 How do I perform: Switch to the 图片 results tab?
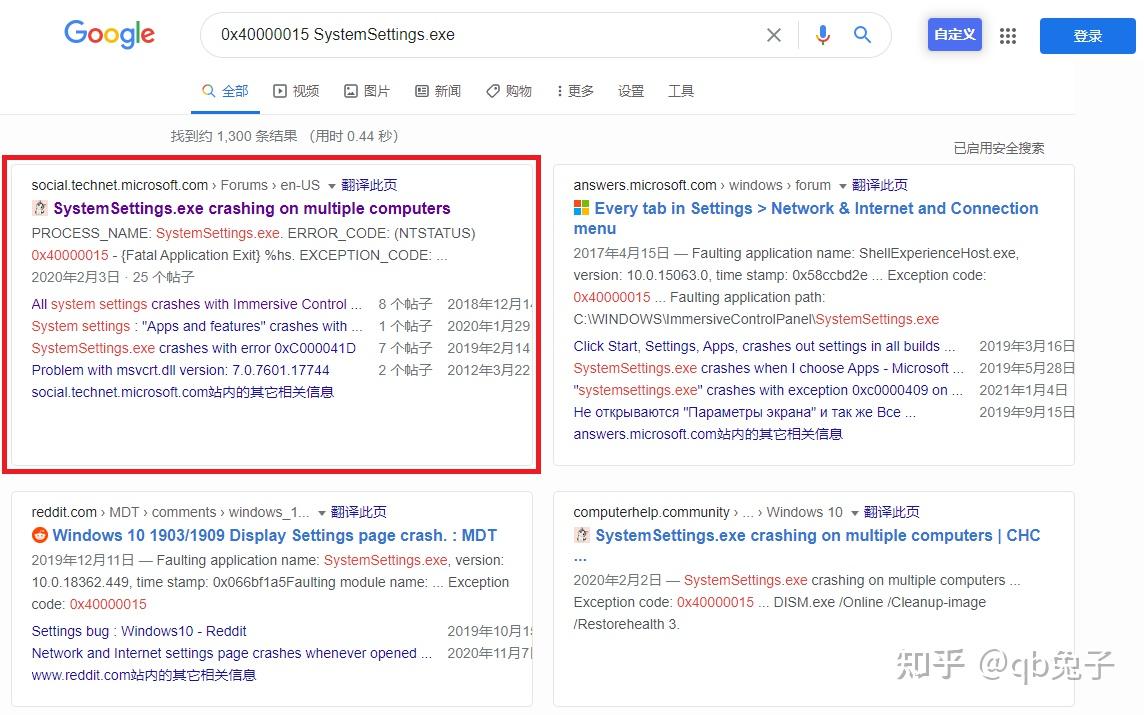[374, 90]
